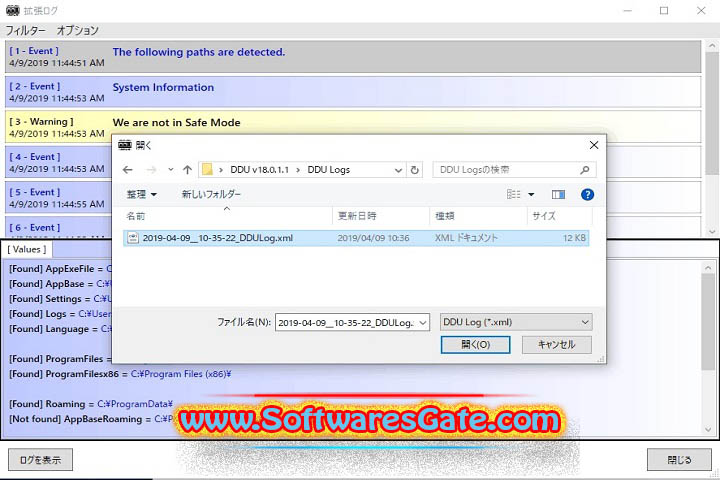Go back in the open dialog
Image resolution: width=720 pixels, height=480 pixels.
[128, 170]
